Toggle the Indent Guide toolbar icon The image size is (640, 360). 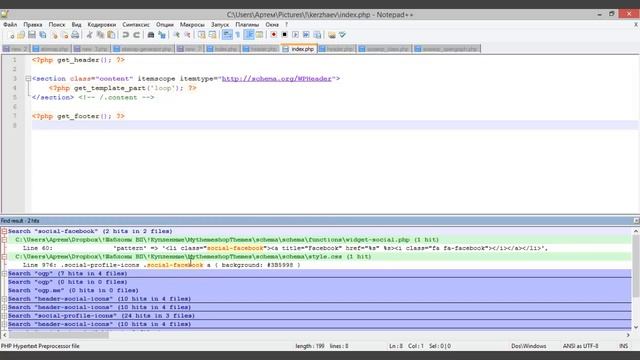(249, 35)
